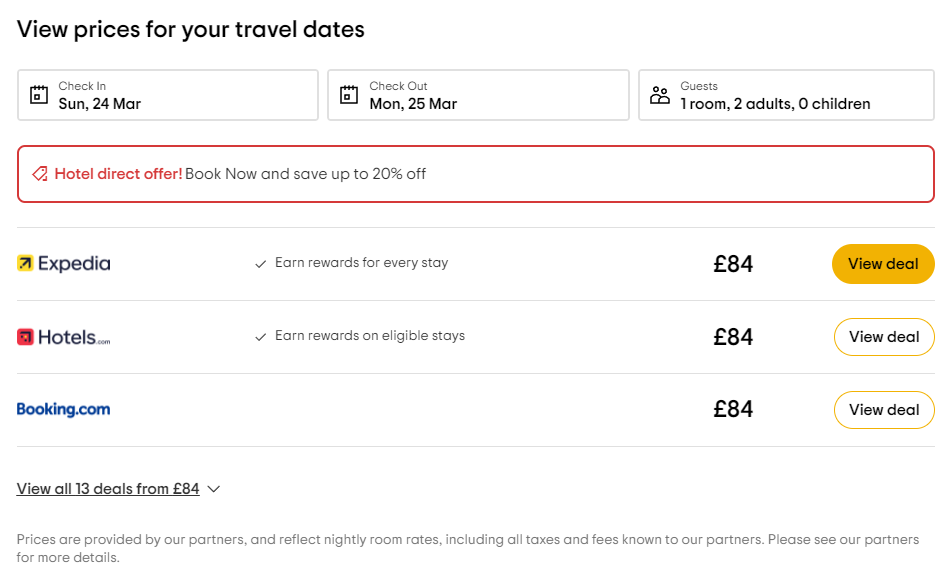The height and width of the screenshot is (577, 947).
Task: Click the checkmark beside Hotels.com rewards text
Action: [x=260, y=336]
